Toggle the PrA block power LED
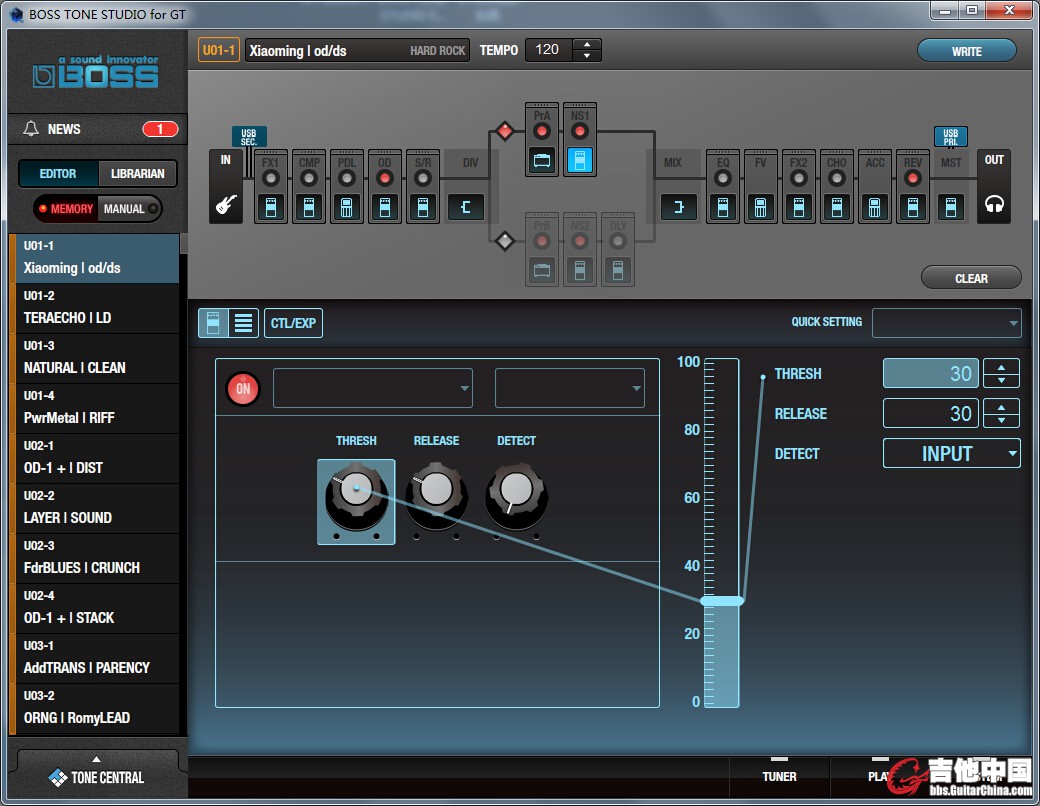The image size is (1040, 806). coord(542,131)
